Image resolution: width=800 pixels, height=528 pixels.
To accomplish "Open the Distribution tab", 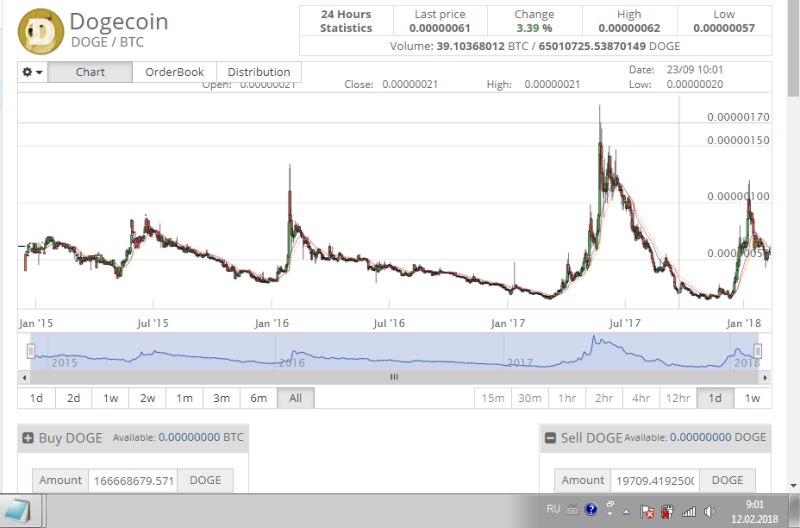I will click(x=259, y=72).
